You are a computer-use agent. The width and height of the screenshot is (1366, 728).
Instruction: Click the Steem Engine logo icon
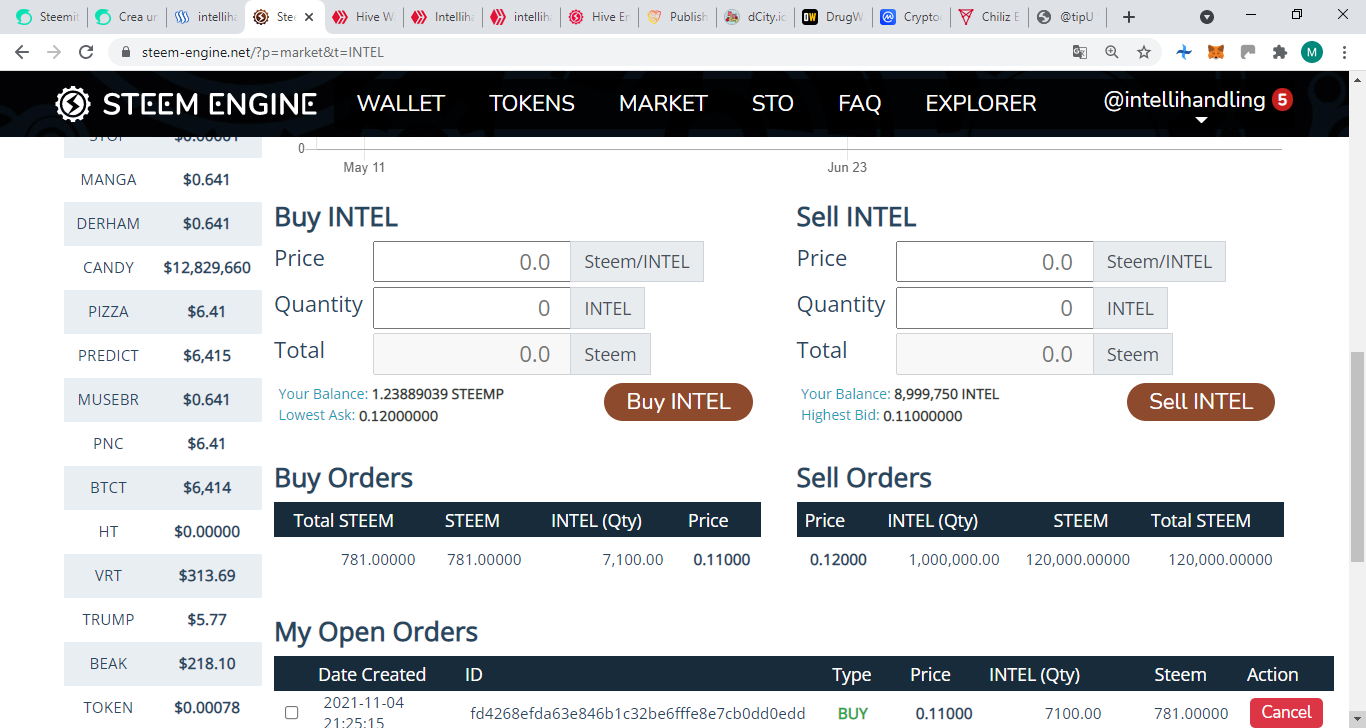73,103
